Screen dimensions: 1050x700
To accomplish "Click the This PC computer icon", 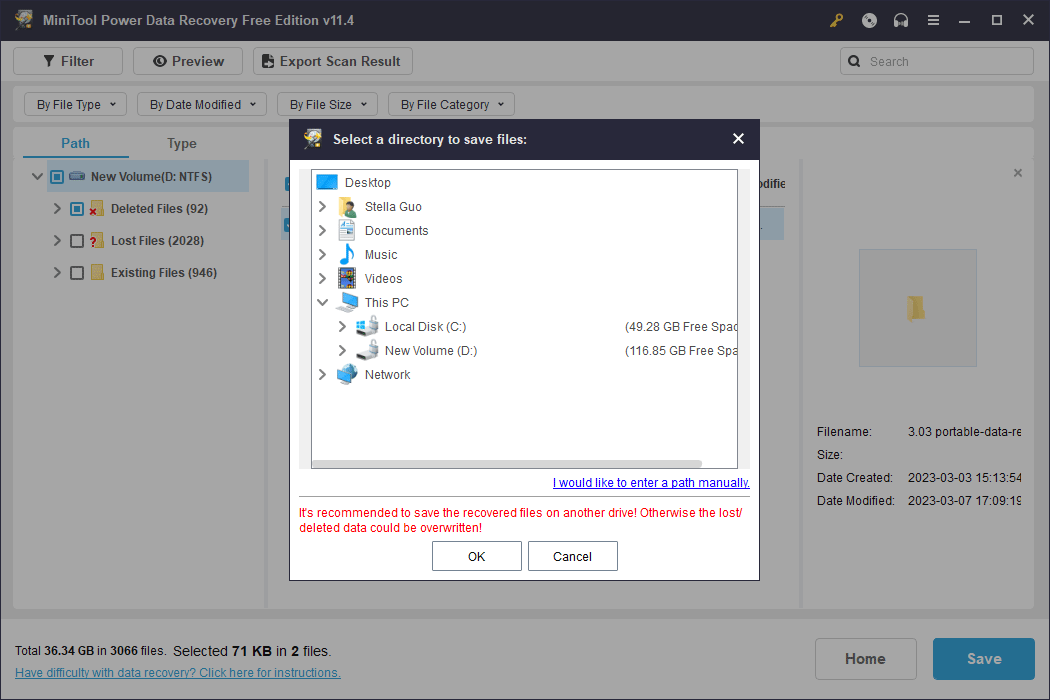I will coord(347,302).
